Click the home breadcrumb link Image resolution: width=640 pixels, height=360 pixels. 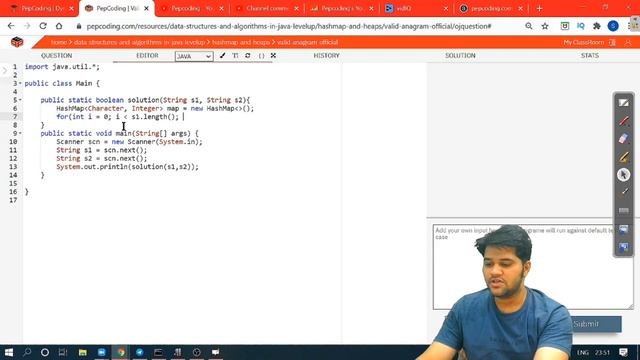pyautogui.click(x=59, y=42)
